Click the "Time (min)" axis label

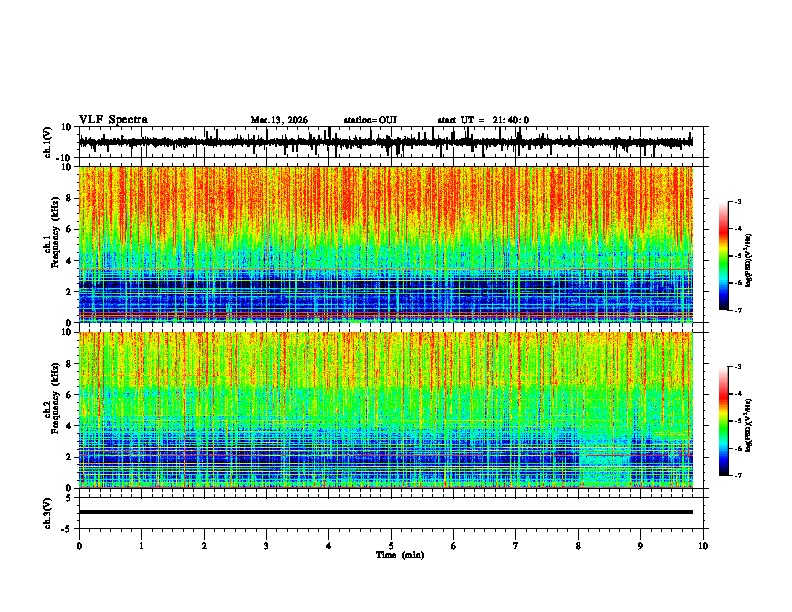click(x=400, y=555)
